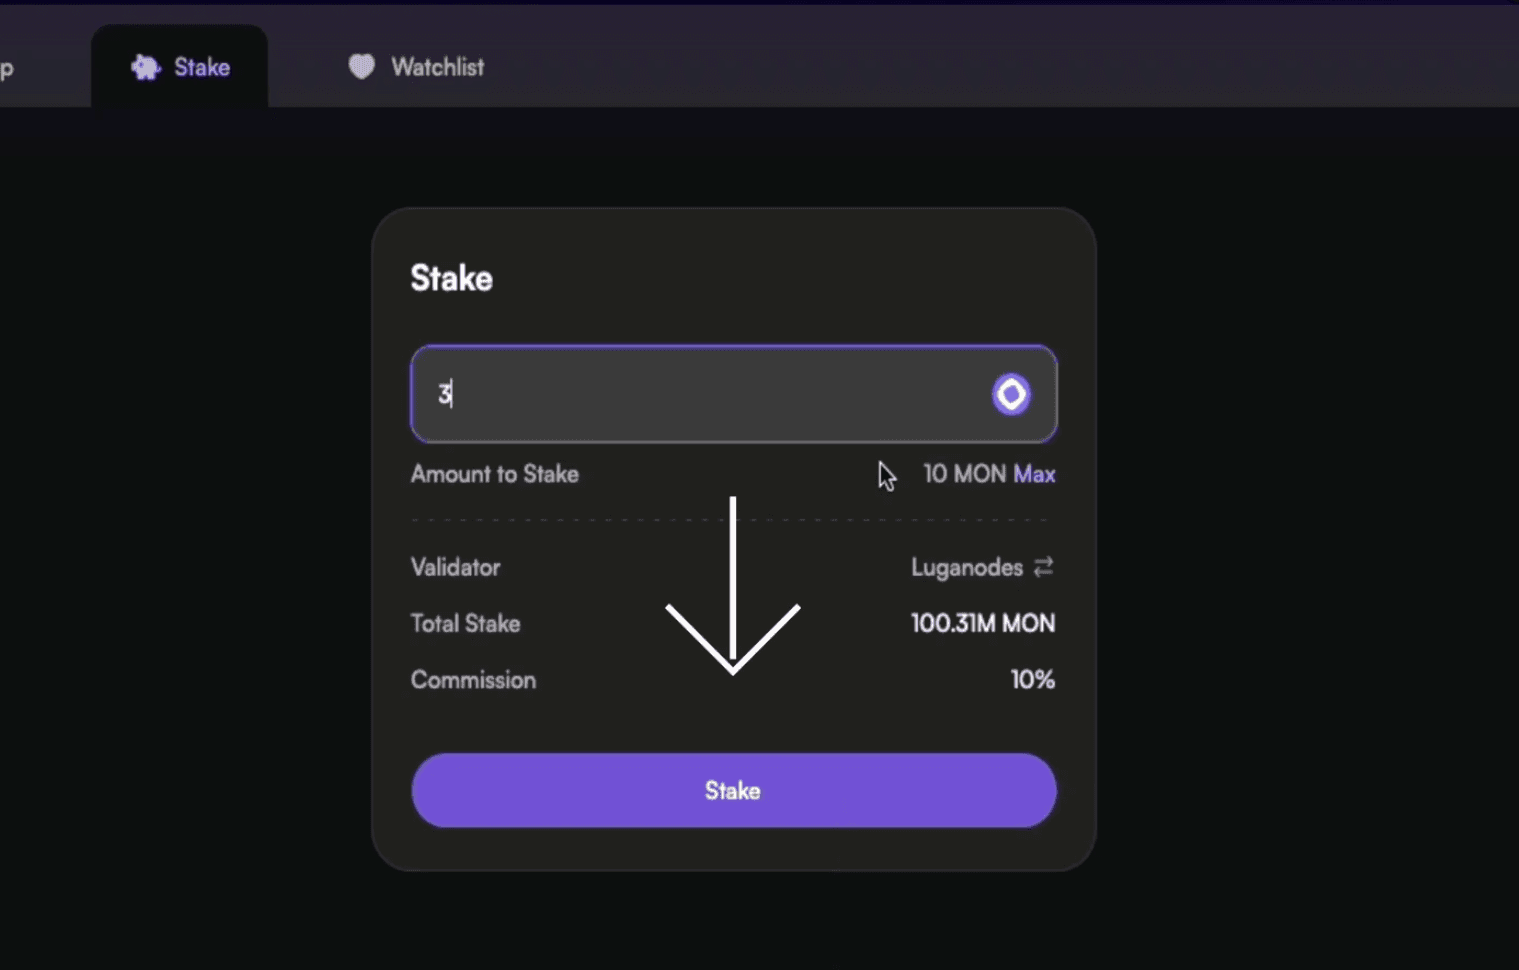Click the Stake heading in the card

tap(451, 278)
